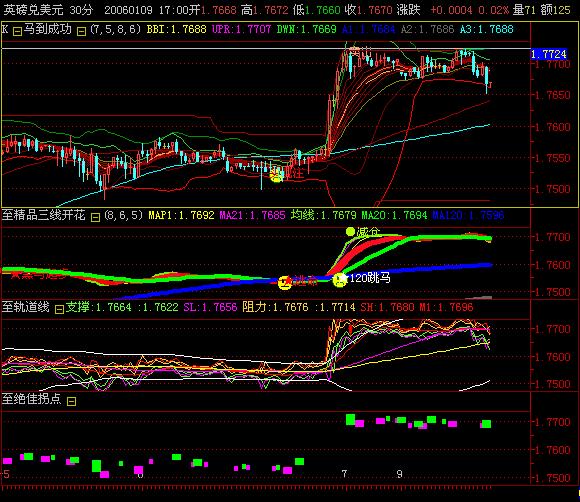Click the open price 1.7668

(x=218, y=10)
